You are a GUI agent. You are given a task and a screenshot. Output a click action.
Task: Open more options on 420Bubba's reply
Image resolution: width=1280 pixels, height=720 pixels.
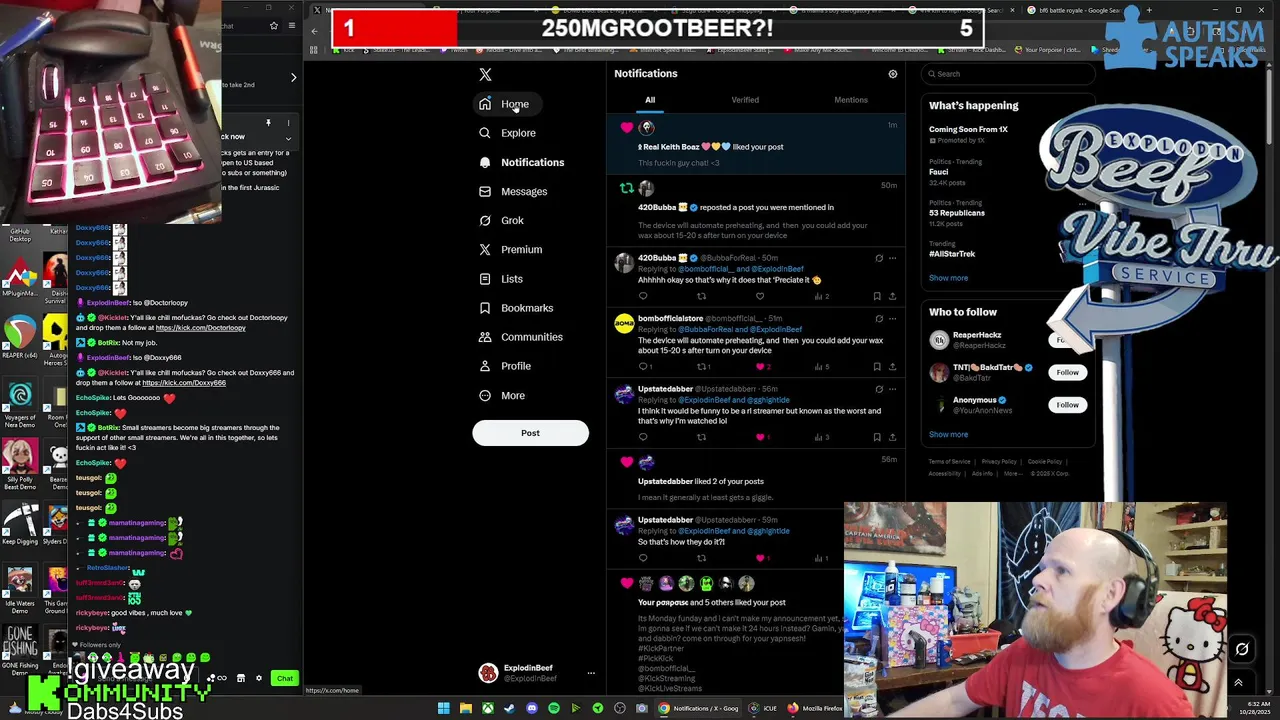892,258
